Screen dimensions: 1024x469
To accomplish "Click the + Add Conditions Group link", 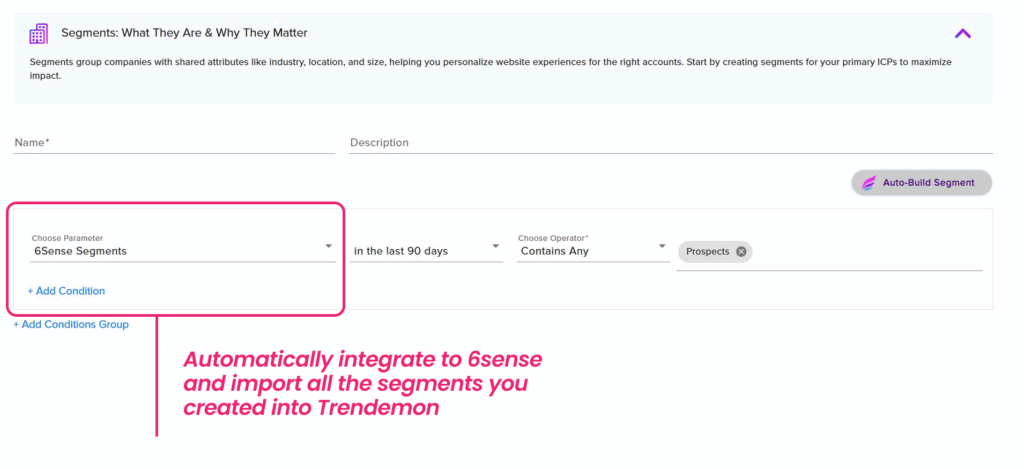I will (x=71, y=324).
